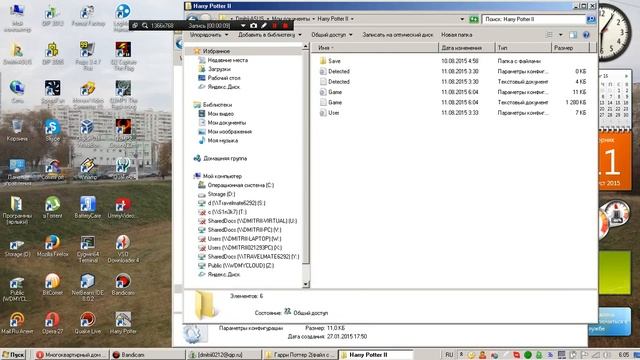Open Explorer help via blue question icon

point(586,35)
